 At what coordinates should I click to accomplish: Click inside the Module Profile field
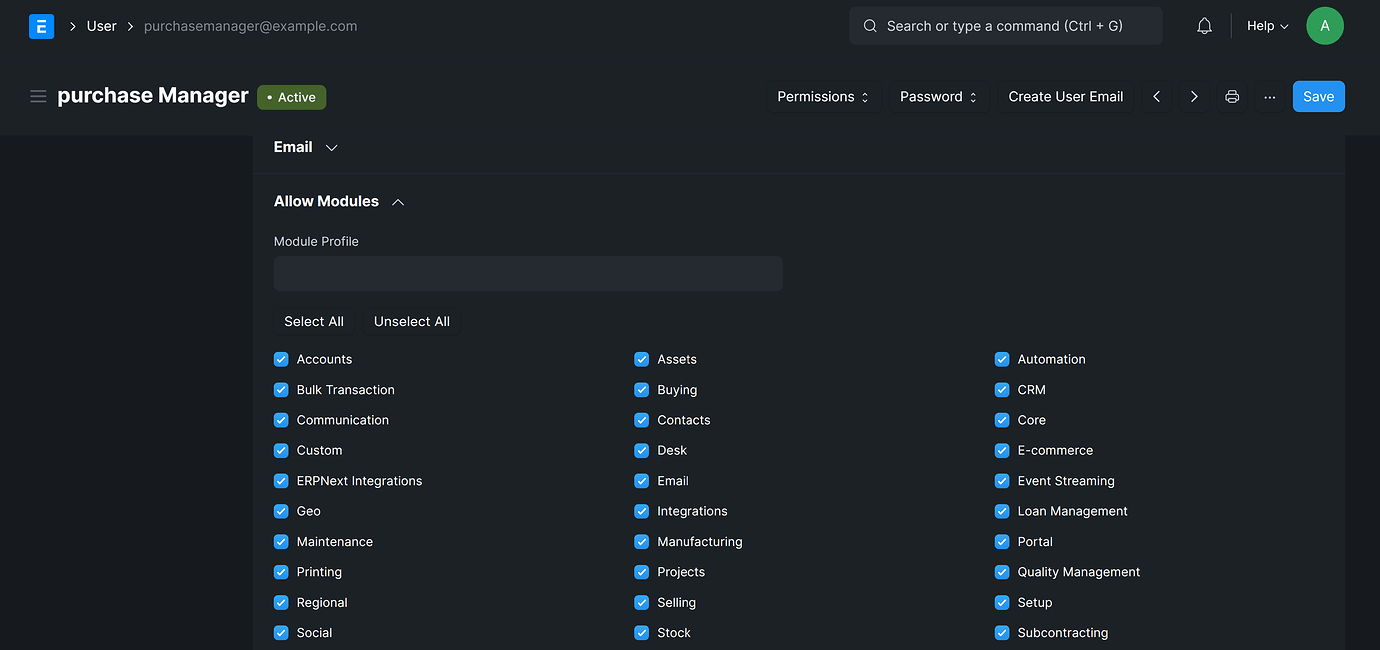[528, 273]
